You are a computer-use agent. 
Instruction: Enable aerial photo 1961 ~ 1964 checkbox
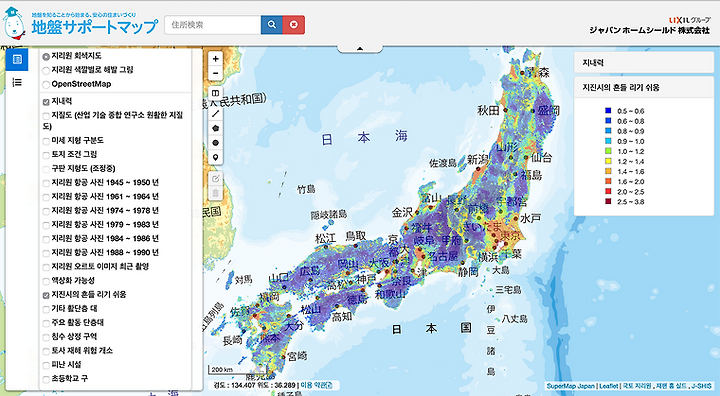(46, 197)
